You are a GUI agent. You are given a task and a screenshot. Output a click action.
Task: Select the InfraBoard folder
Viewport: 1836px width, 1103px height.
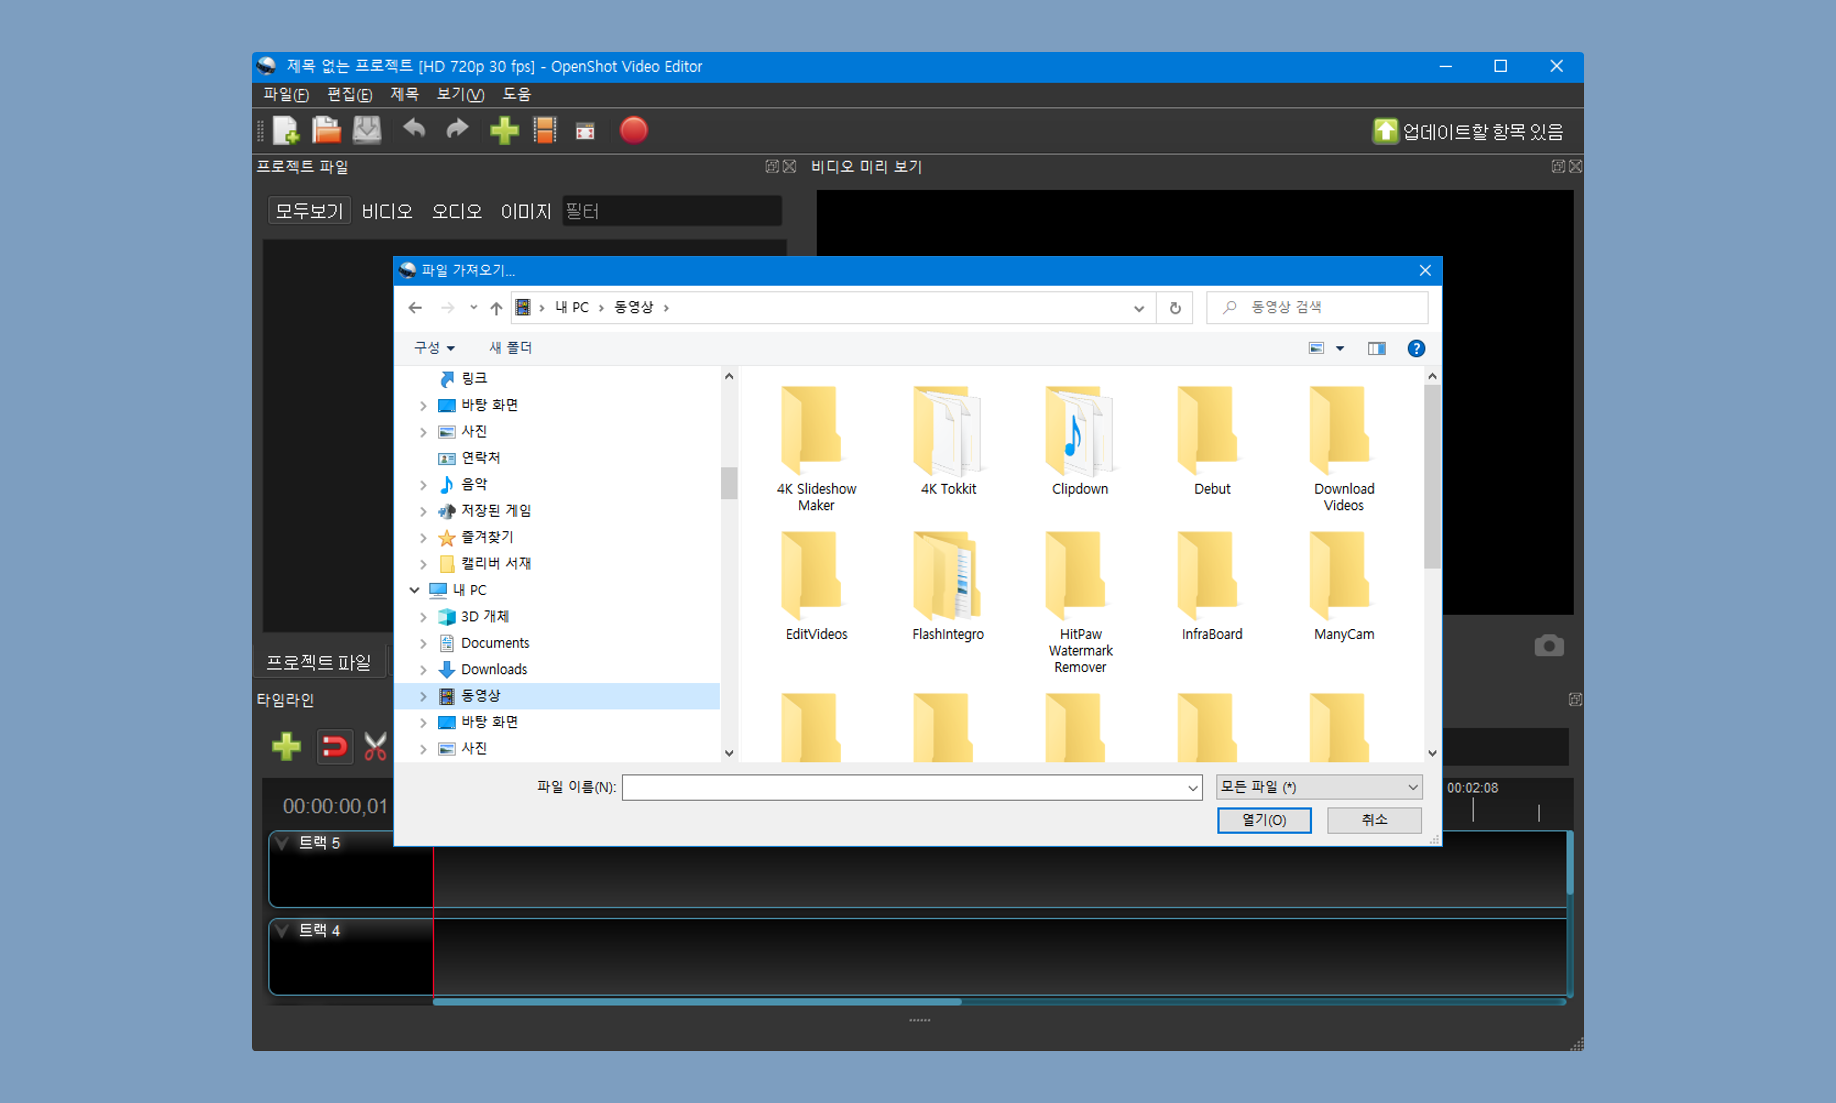[x=1212, y=587]
